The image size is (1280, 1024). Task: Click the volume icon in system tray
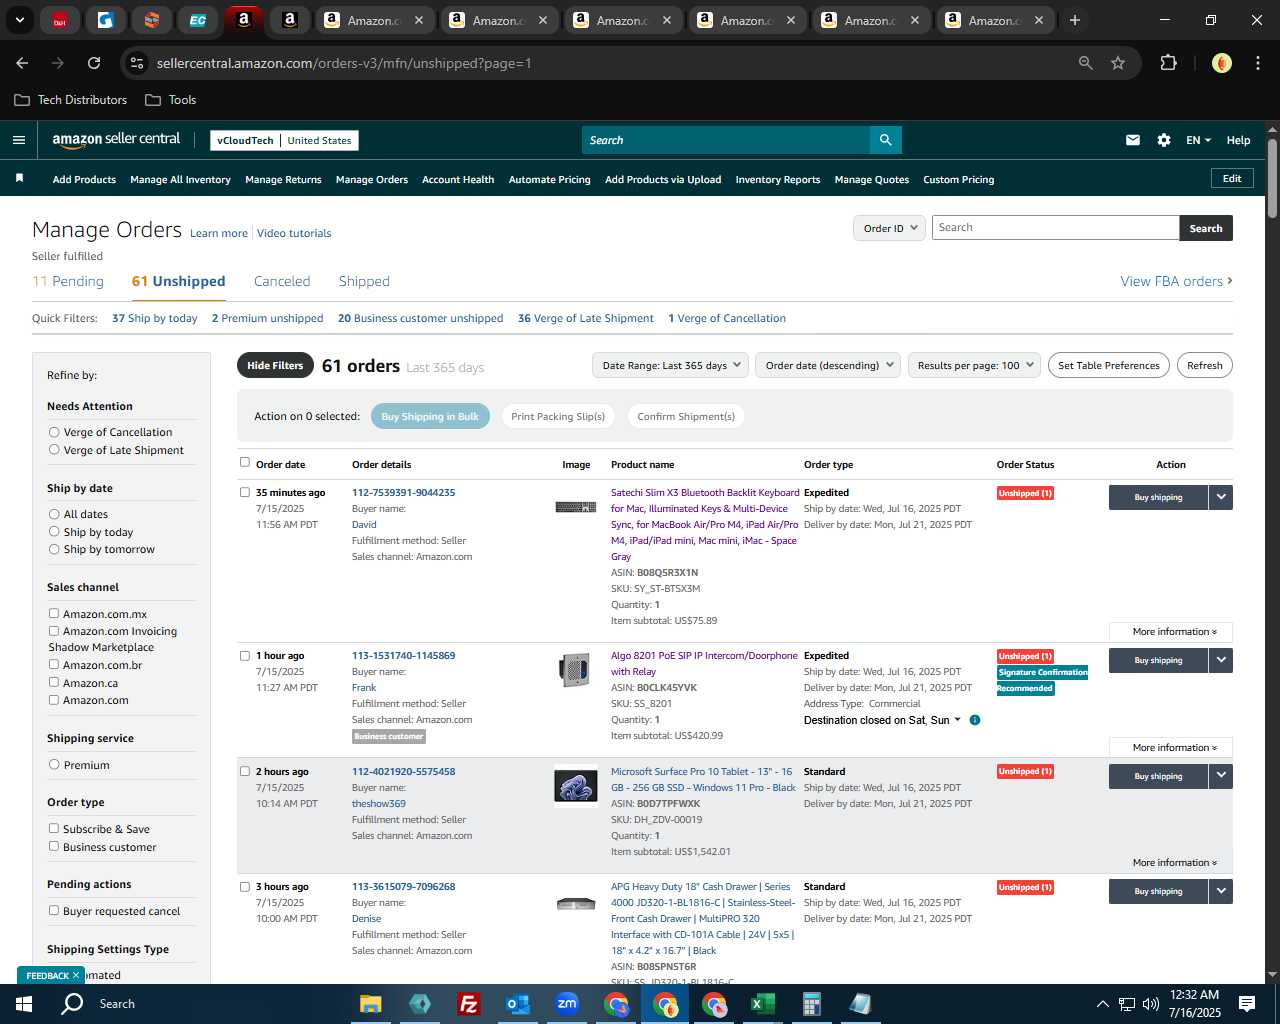point(1151,1004)
